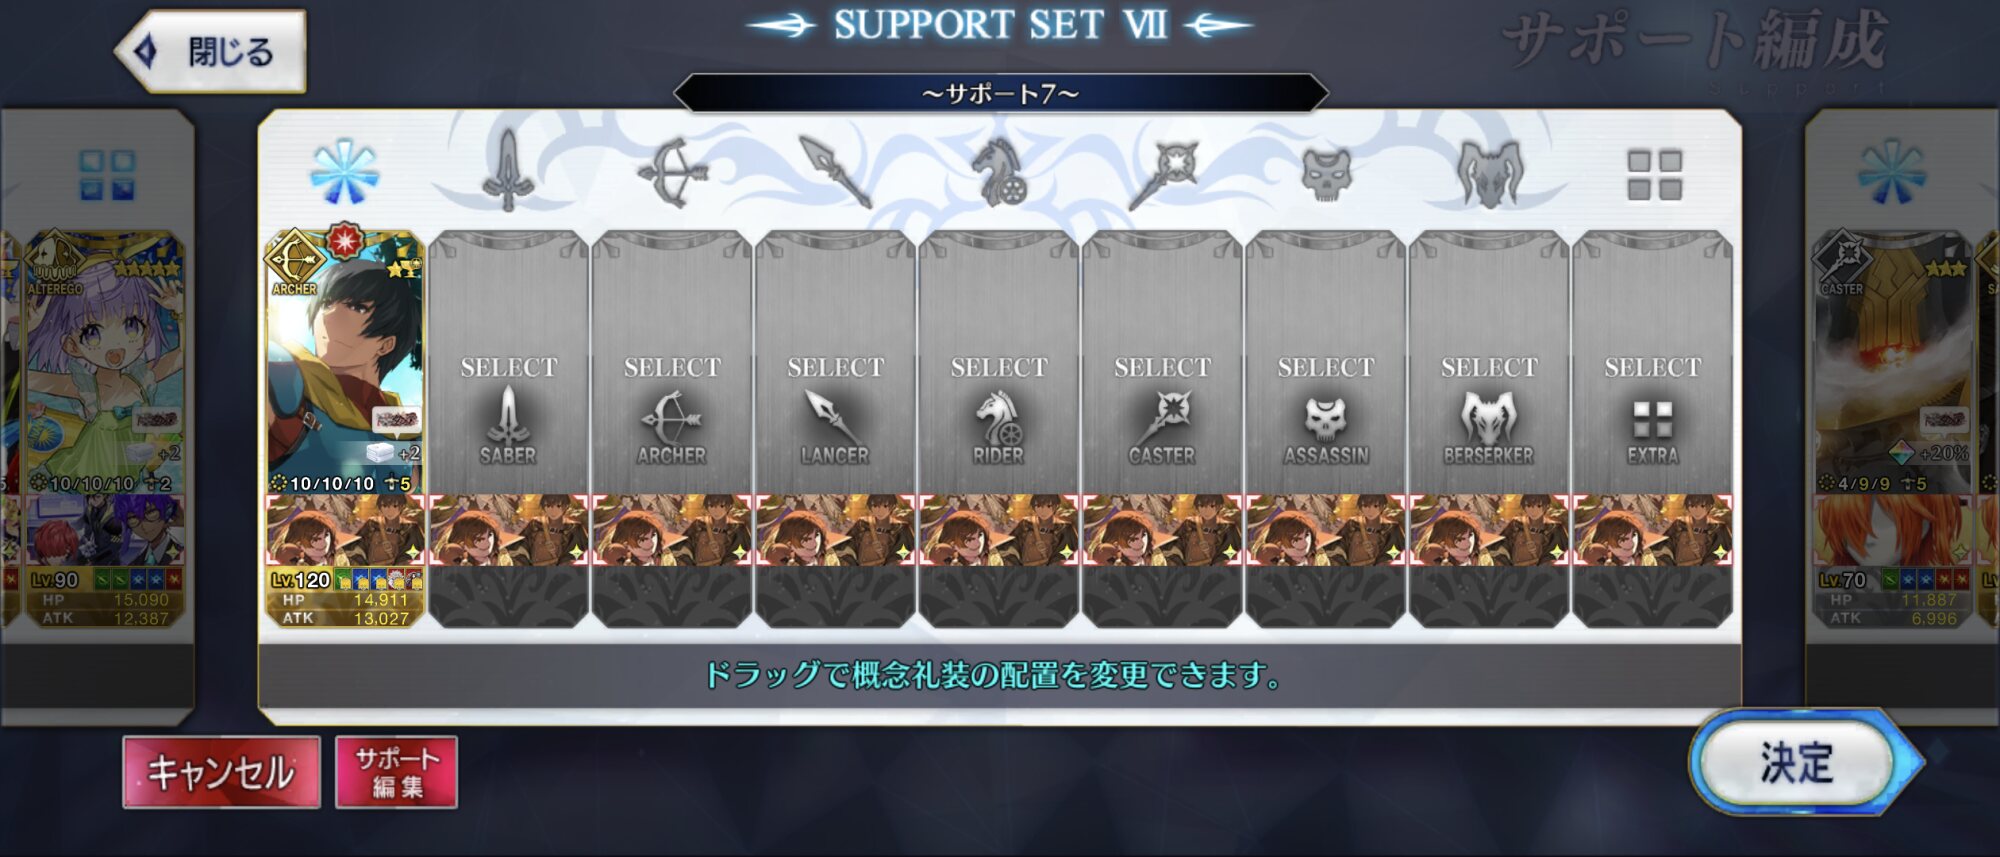Click the キャンセル cancel button
The image size is (2000, 857).
point(221,772)
